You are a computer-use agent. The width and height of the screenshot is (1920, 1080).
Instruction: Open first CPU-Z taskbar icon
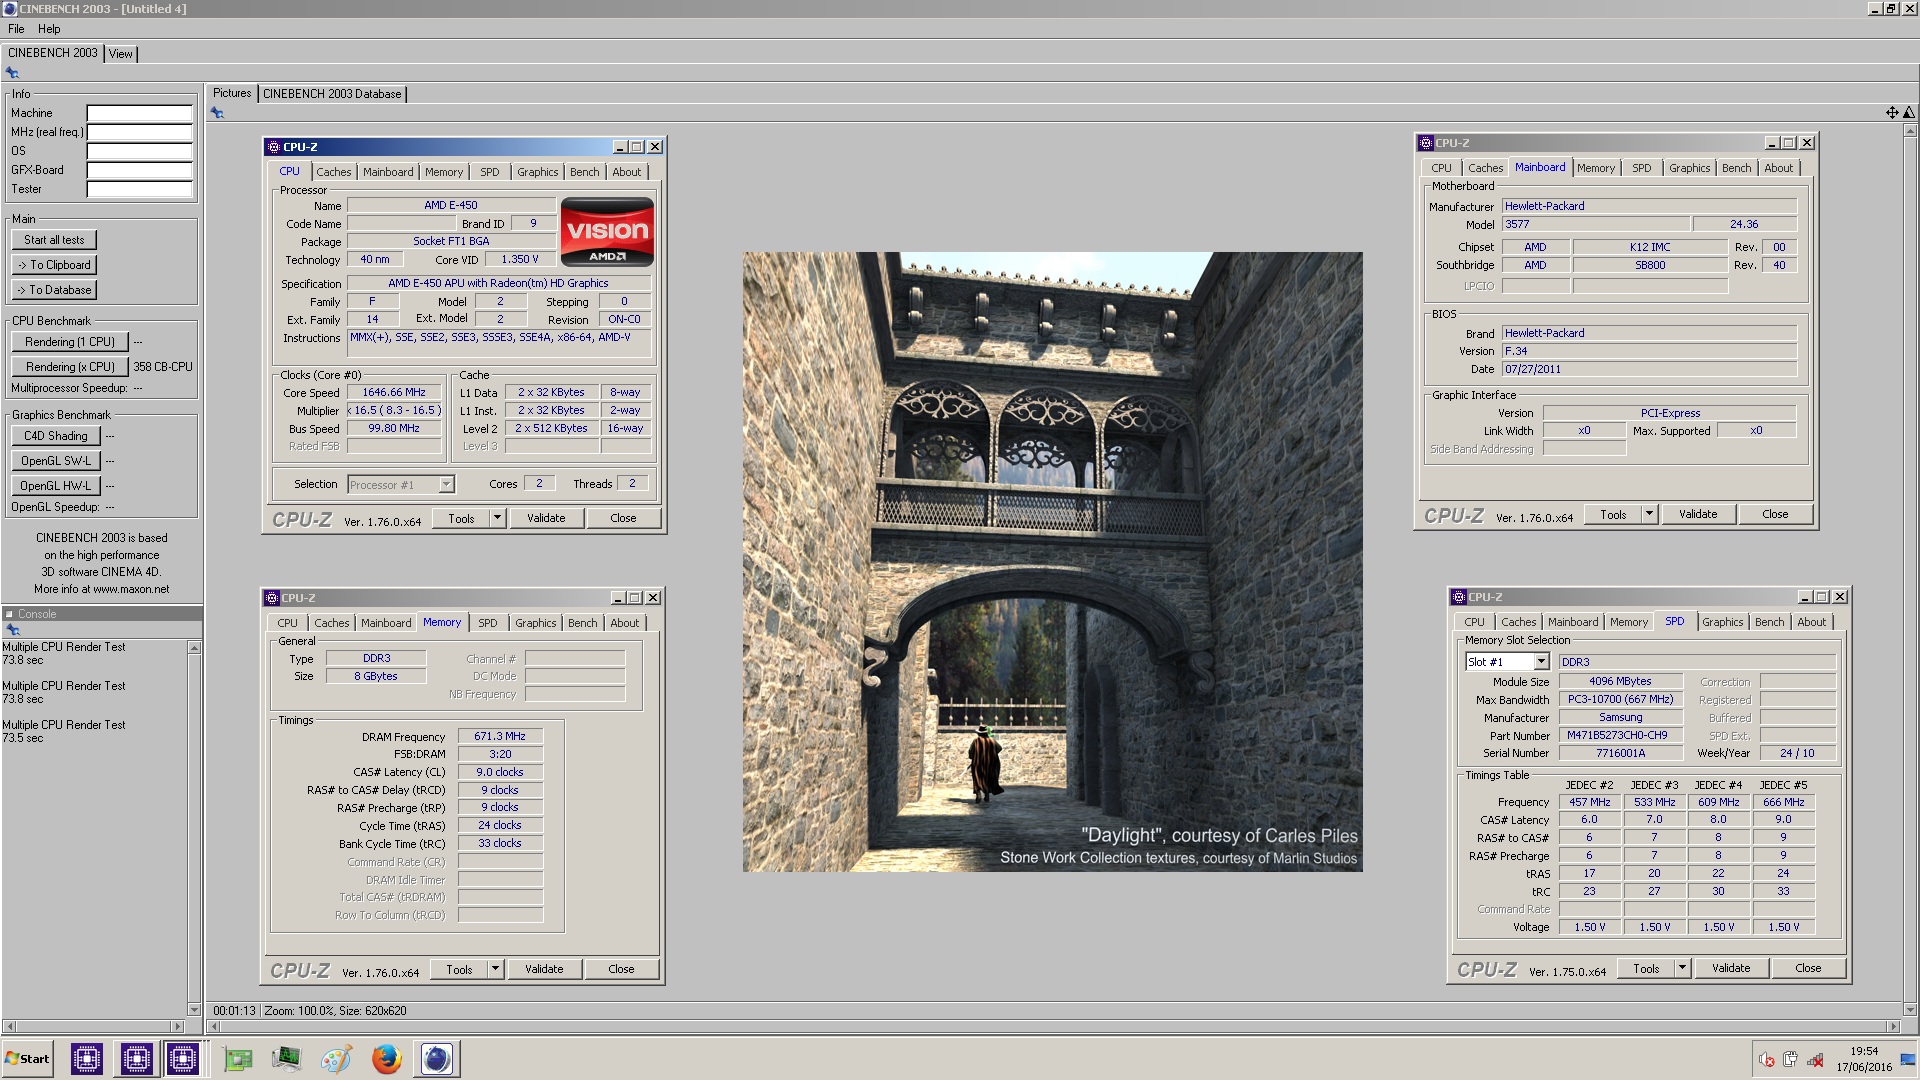coord(87,1059)
